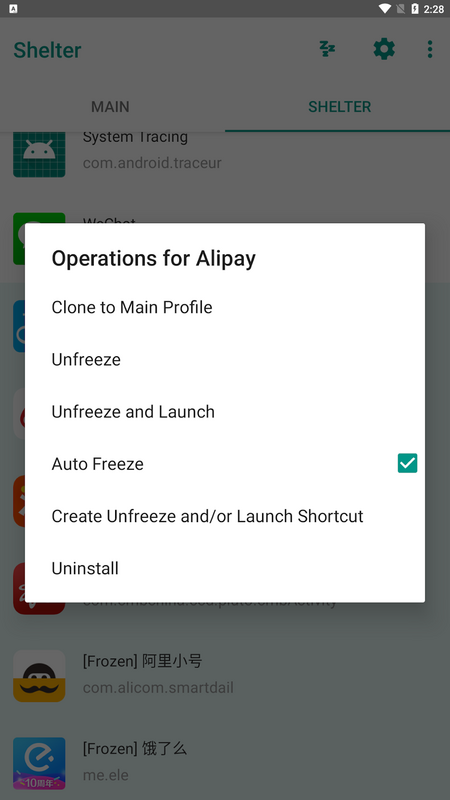
Task: Select the Auto Freeze option row
Action: 225,464
